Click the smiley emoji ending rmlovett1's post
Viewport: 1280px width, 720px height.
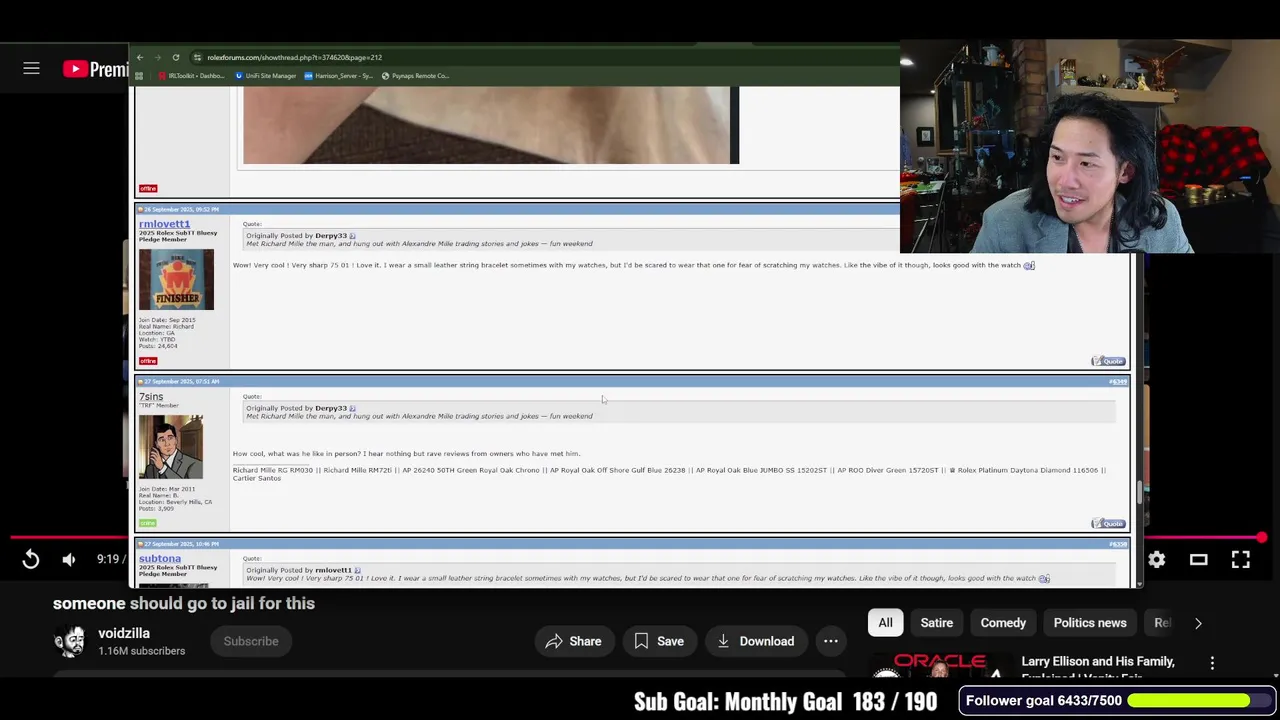[1029, 265]
